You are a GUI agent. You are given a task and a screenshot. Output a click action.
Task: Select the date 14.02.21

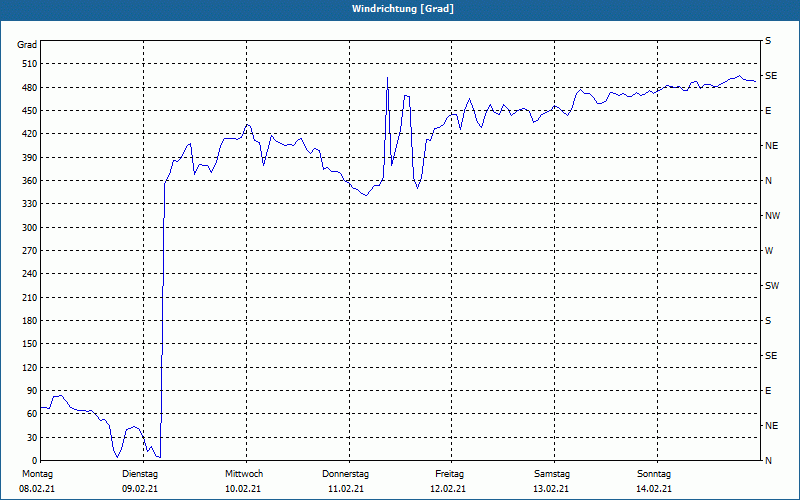(654, 489)
